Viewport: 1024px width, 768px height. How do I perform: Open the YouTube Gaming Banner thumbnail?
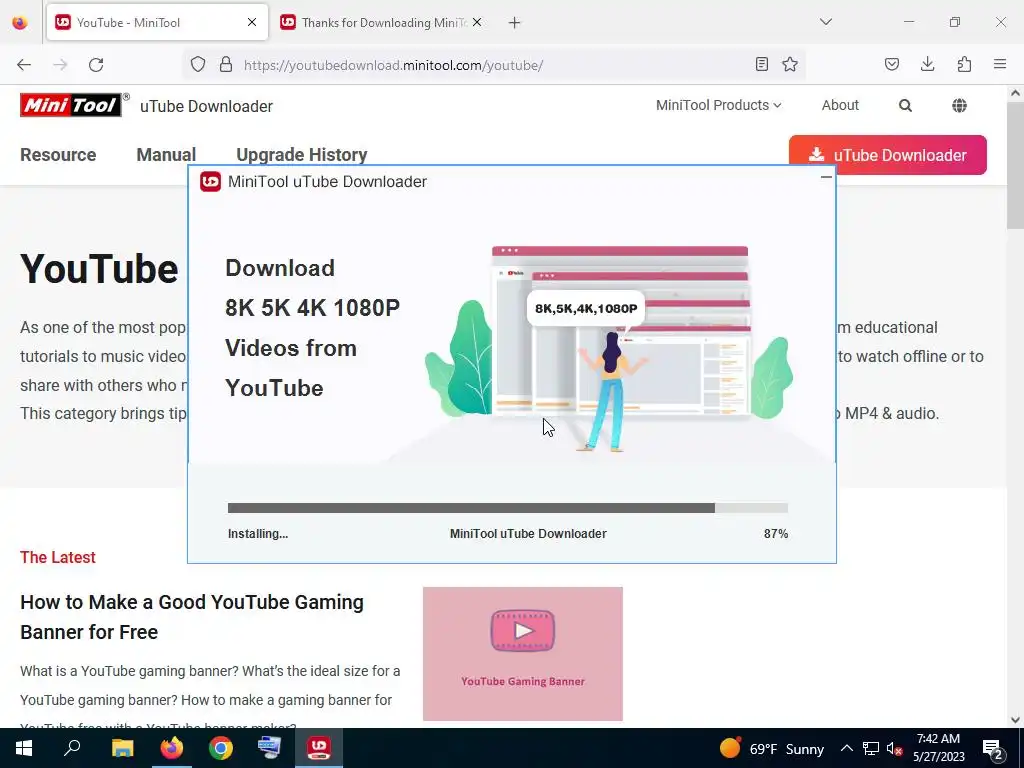522,654
